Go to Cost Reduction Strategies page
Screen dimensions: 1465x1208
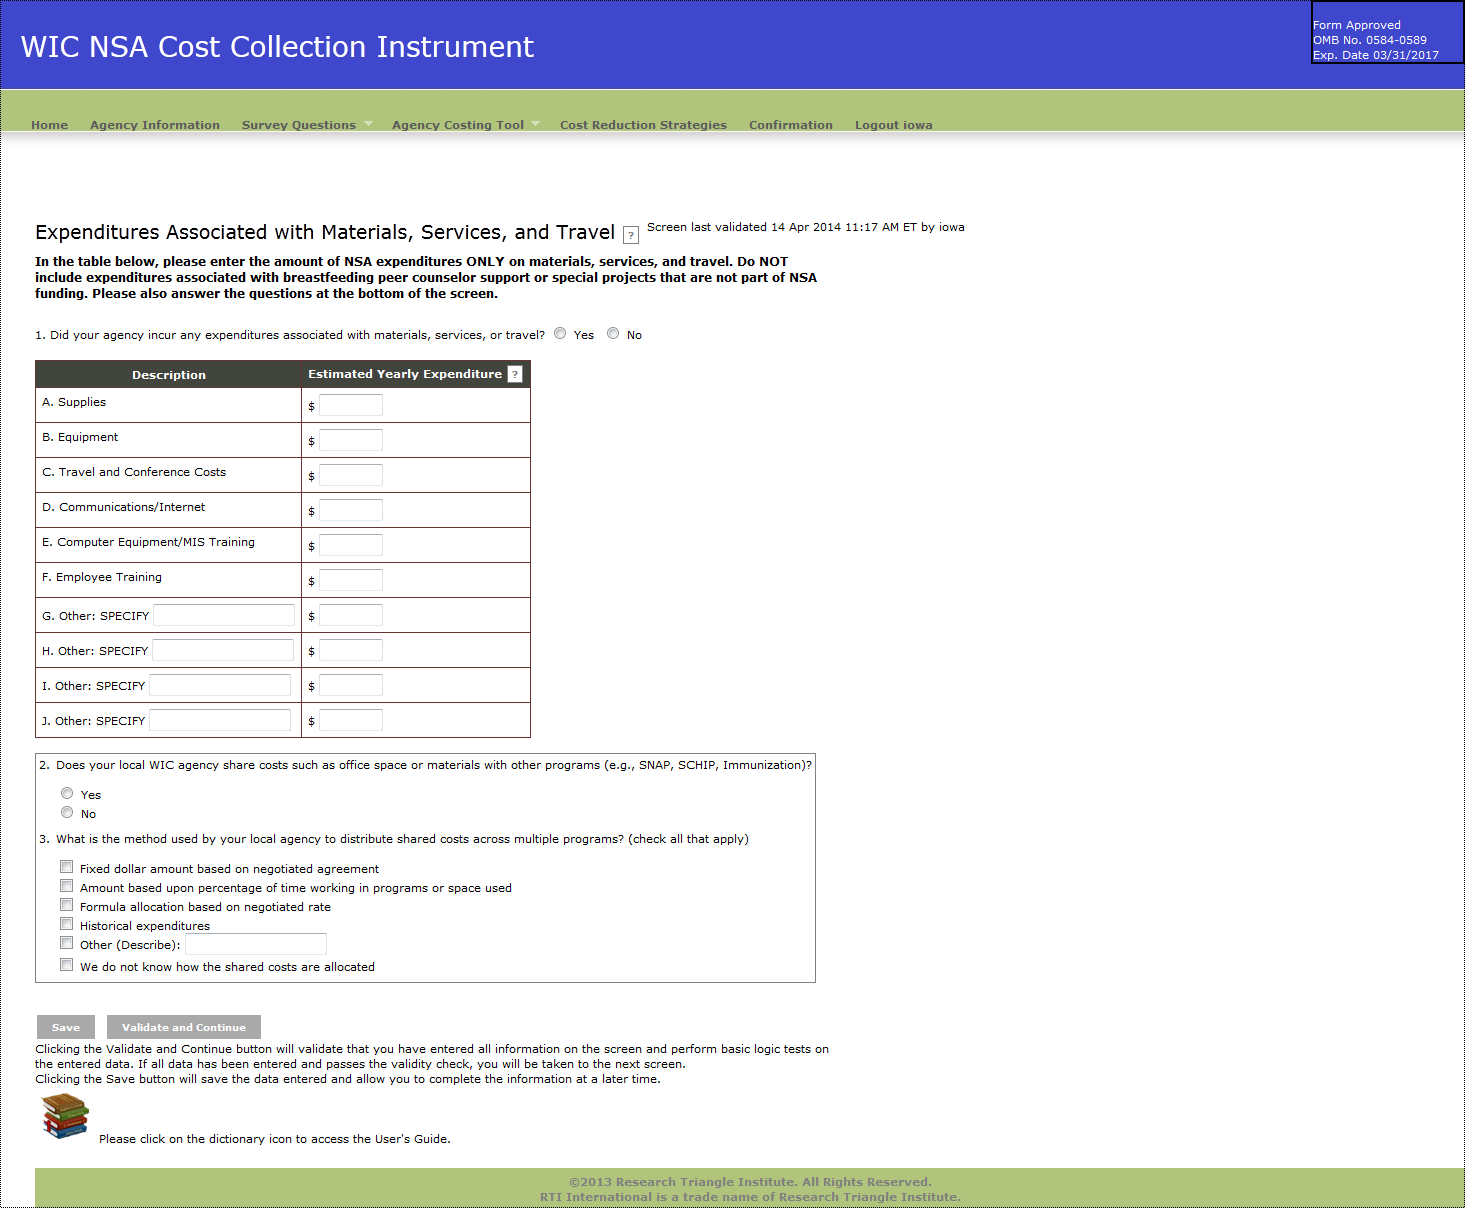pyautogui.click(x=643, y=125)
